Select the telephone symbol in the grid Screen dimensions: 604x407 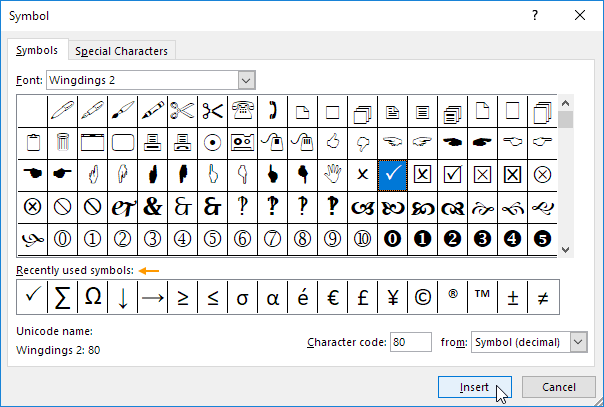pos(242,110)
